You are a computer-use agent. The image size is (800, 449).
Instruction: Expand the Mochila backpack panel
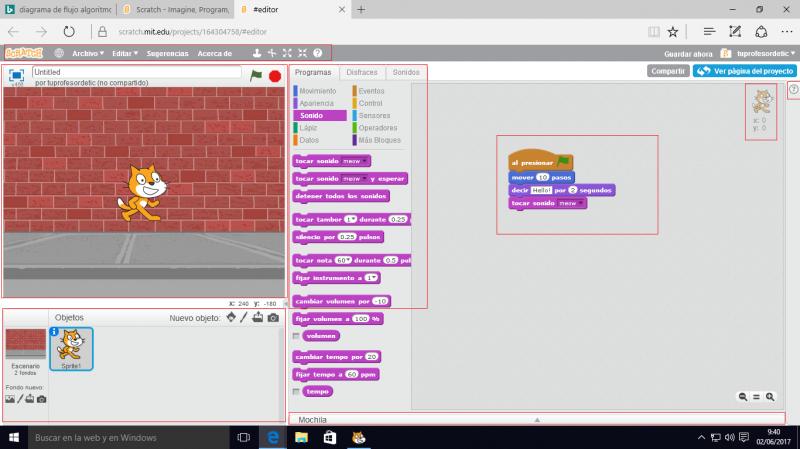click(x=537, y=419)
